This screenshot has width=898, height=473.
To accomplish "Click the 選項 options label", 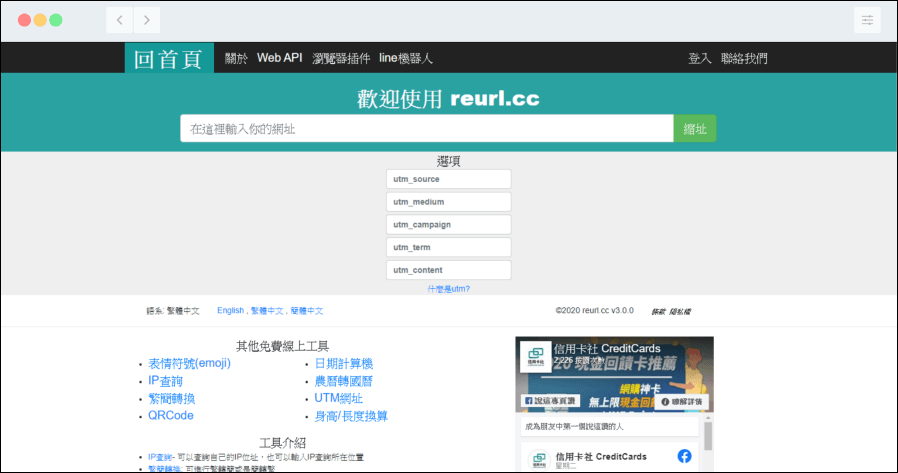I will 448,161.
